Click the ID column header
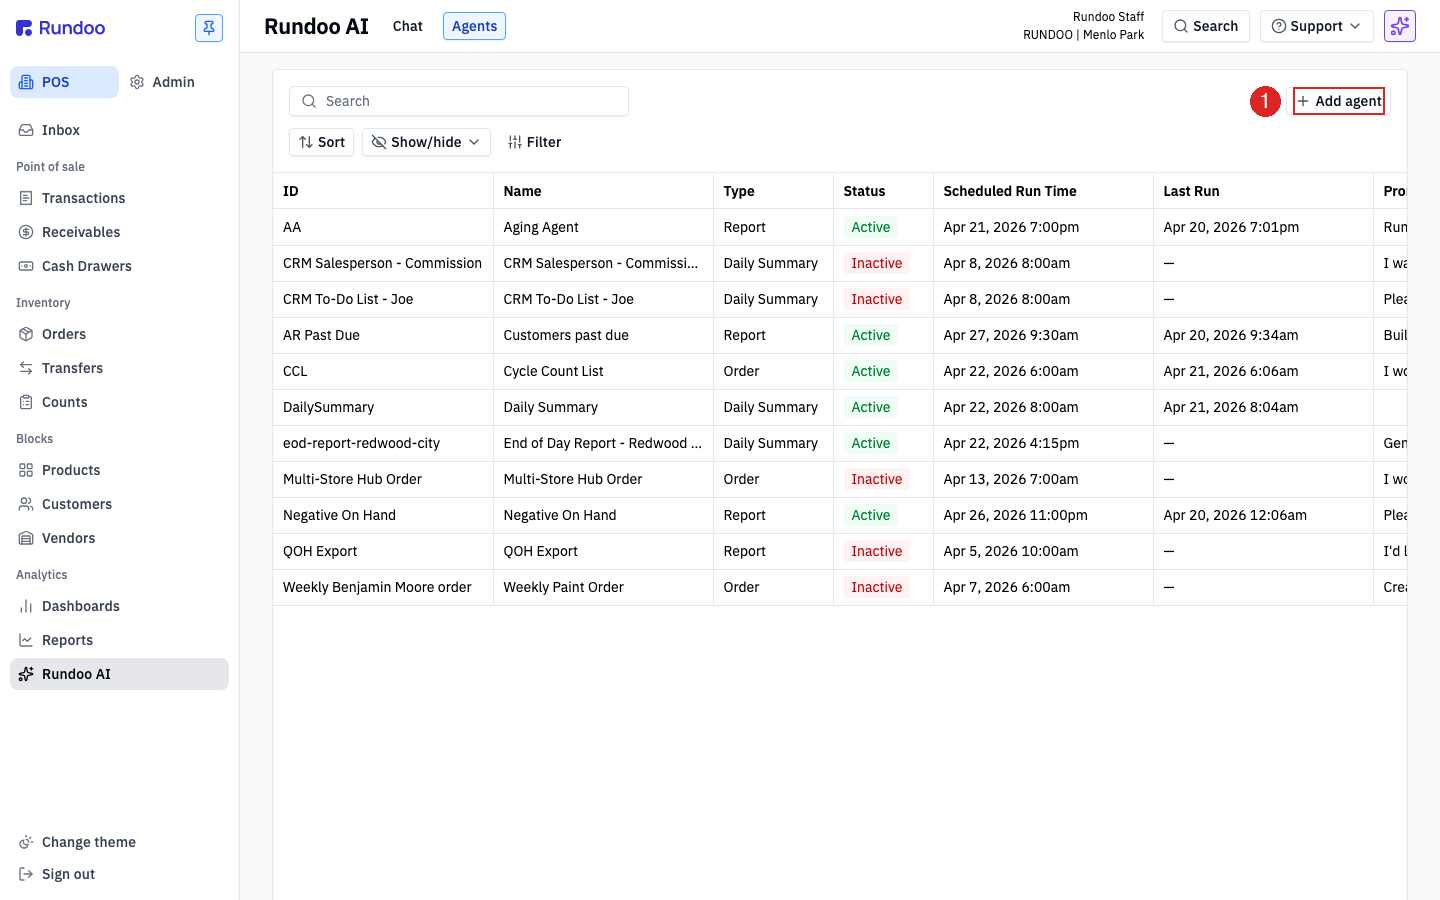 383,191
